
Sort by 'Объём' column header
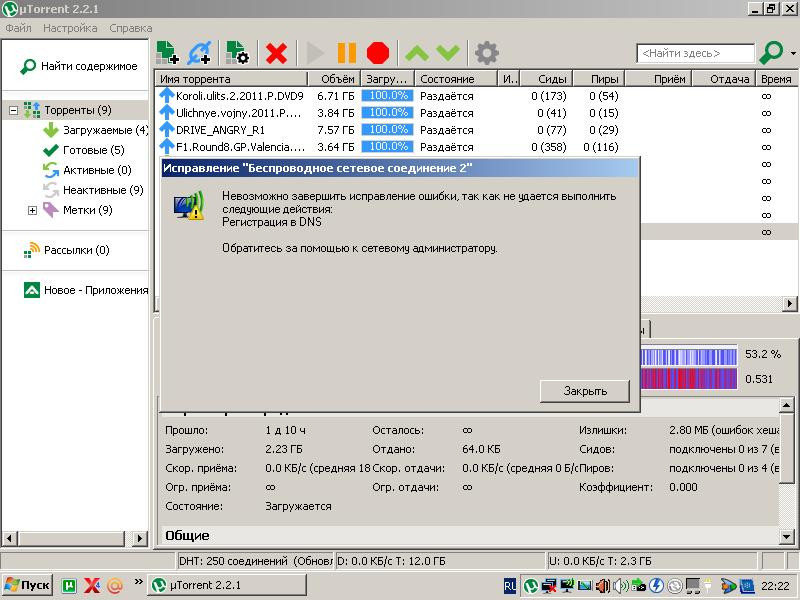(x=334, y=79)
